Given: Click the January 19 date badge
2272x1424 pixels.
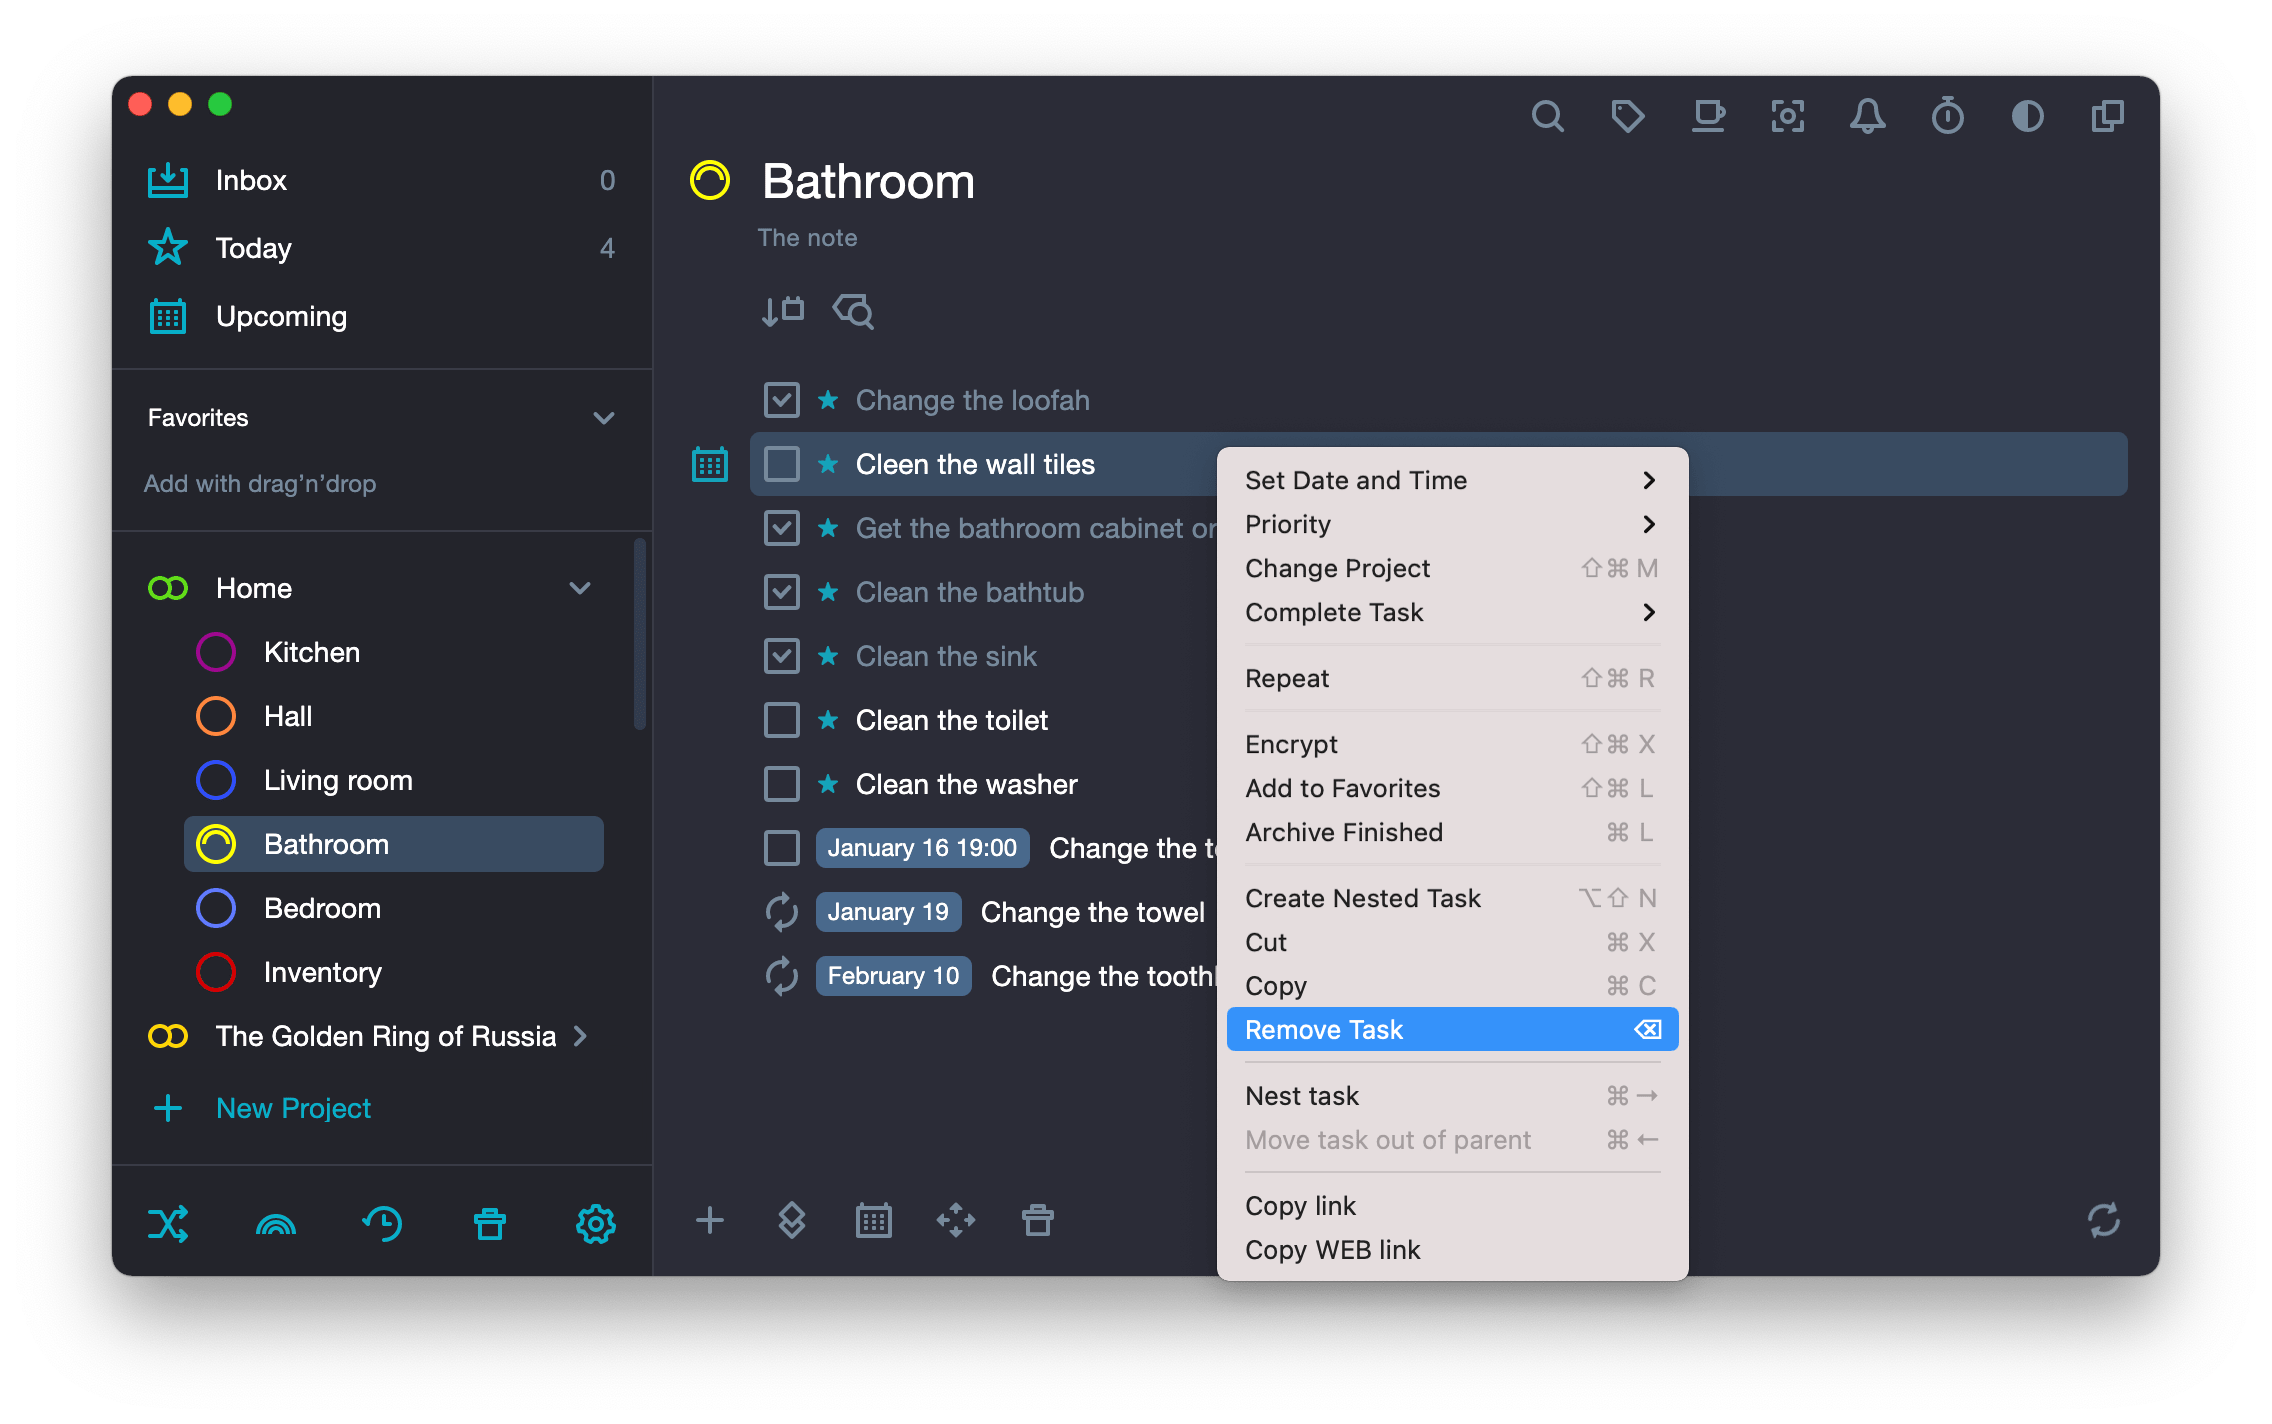Looking at the screenshot, I should click(x=888, y=912).
